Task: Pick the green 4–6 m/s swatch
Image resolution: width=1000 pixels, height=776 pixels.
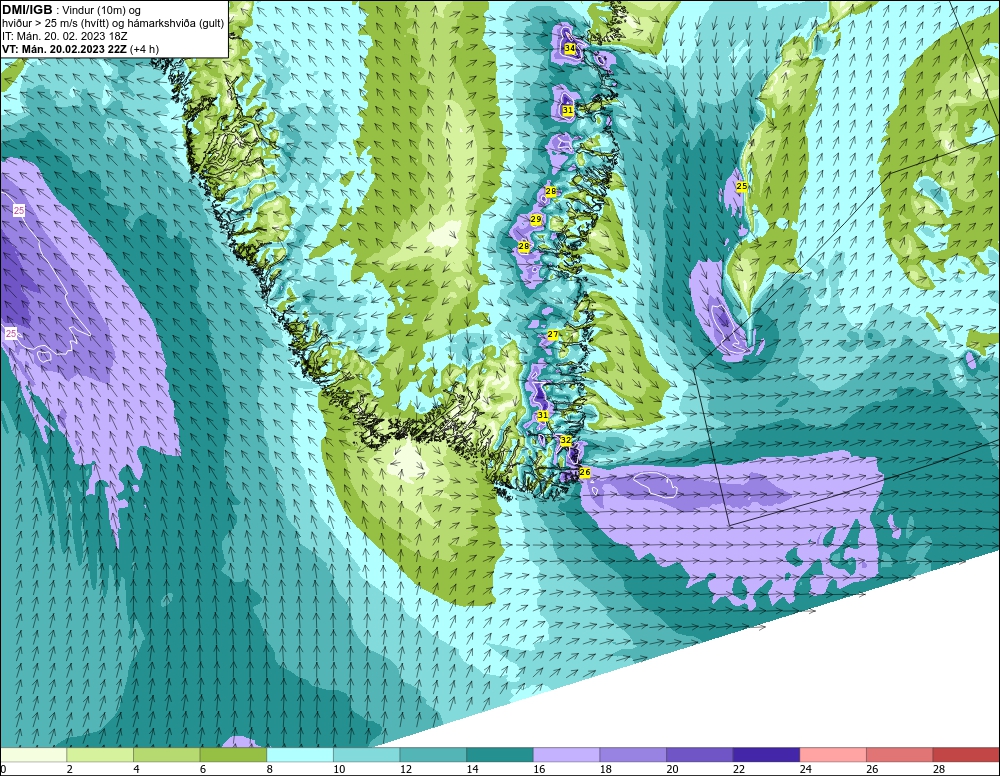Action: point(166,755)
